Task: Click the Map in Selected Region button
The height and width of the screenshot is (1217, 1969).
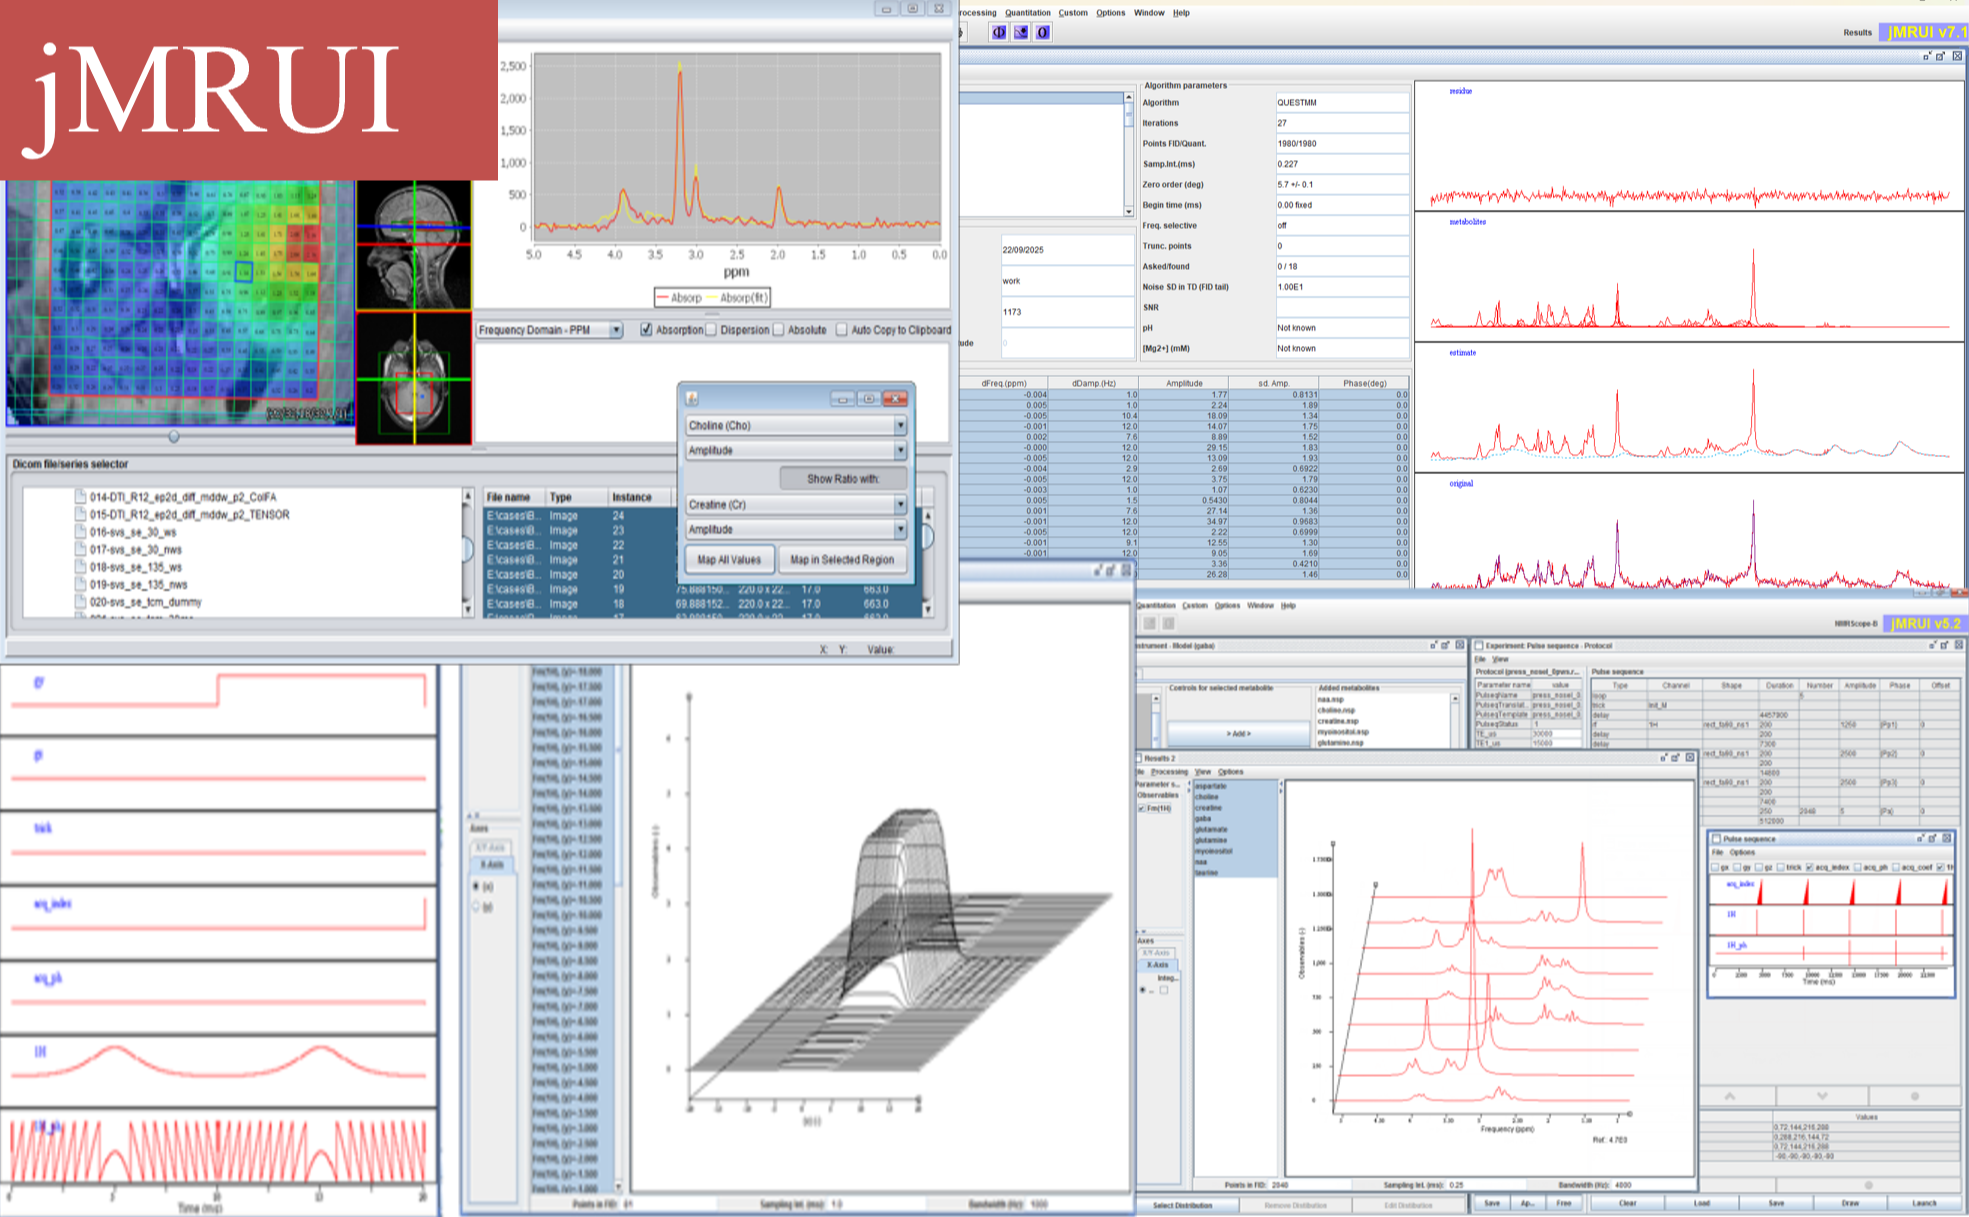Action: click(842, 560)
